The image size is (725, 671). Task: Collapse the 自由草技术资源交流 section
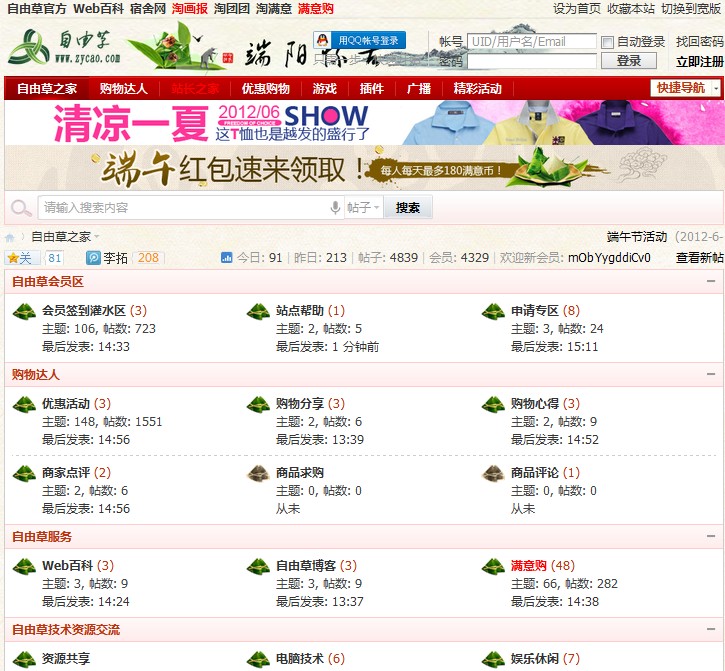(711, 629)
